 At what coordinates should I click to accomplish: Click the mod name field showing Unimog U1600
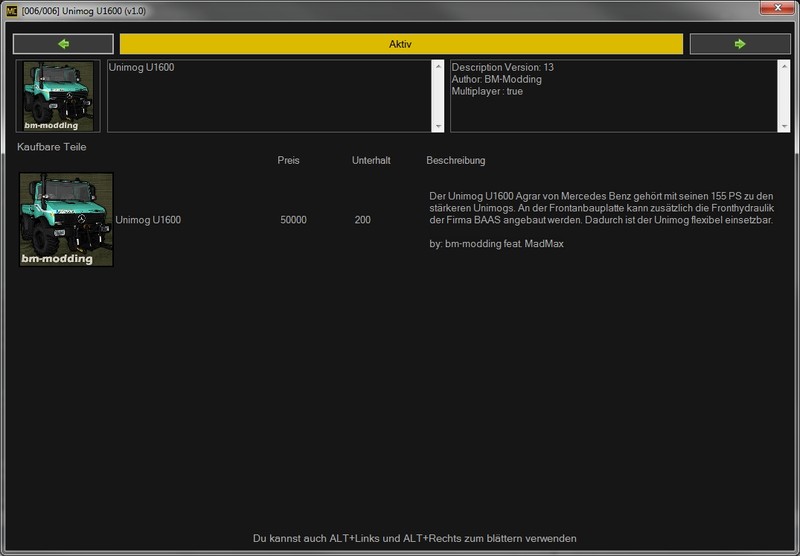270,96
